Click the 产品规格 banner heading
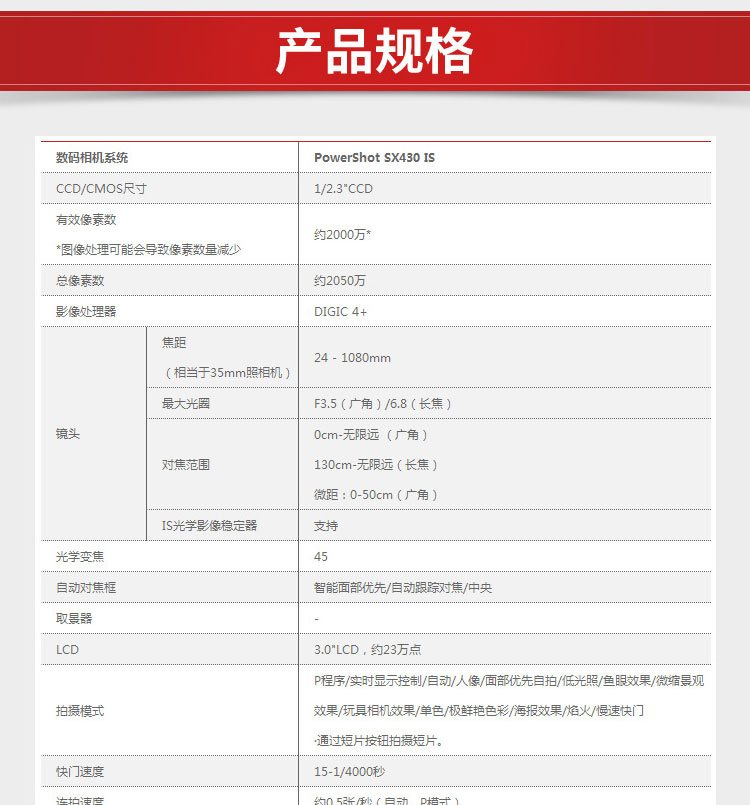 [x=374, y=51]
